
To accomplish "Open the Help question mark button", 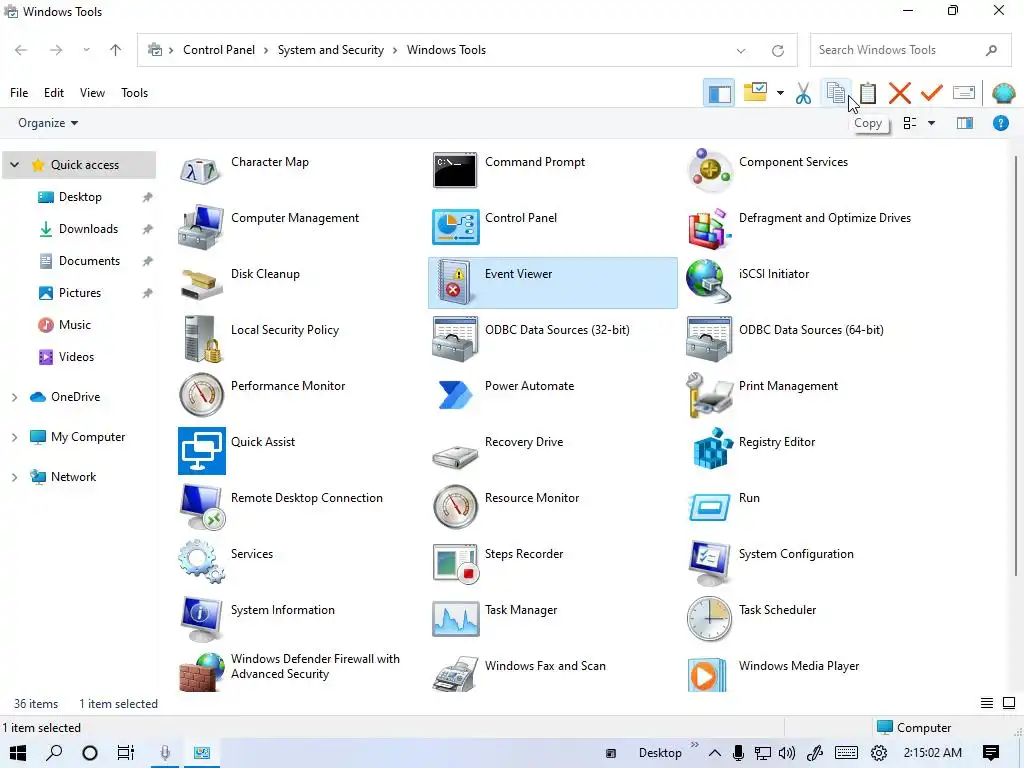I will 1000,123.
